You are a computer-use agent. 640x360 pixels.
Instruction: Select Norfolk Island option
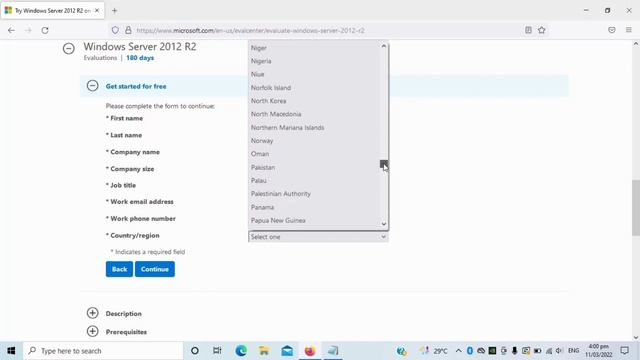click(x=271, y=87)
